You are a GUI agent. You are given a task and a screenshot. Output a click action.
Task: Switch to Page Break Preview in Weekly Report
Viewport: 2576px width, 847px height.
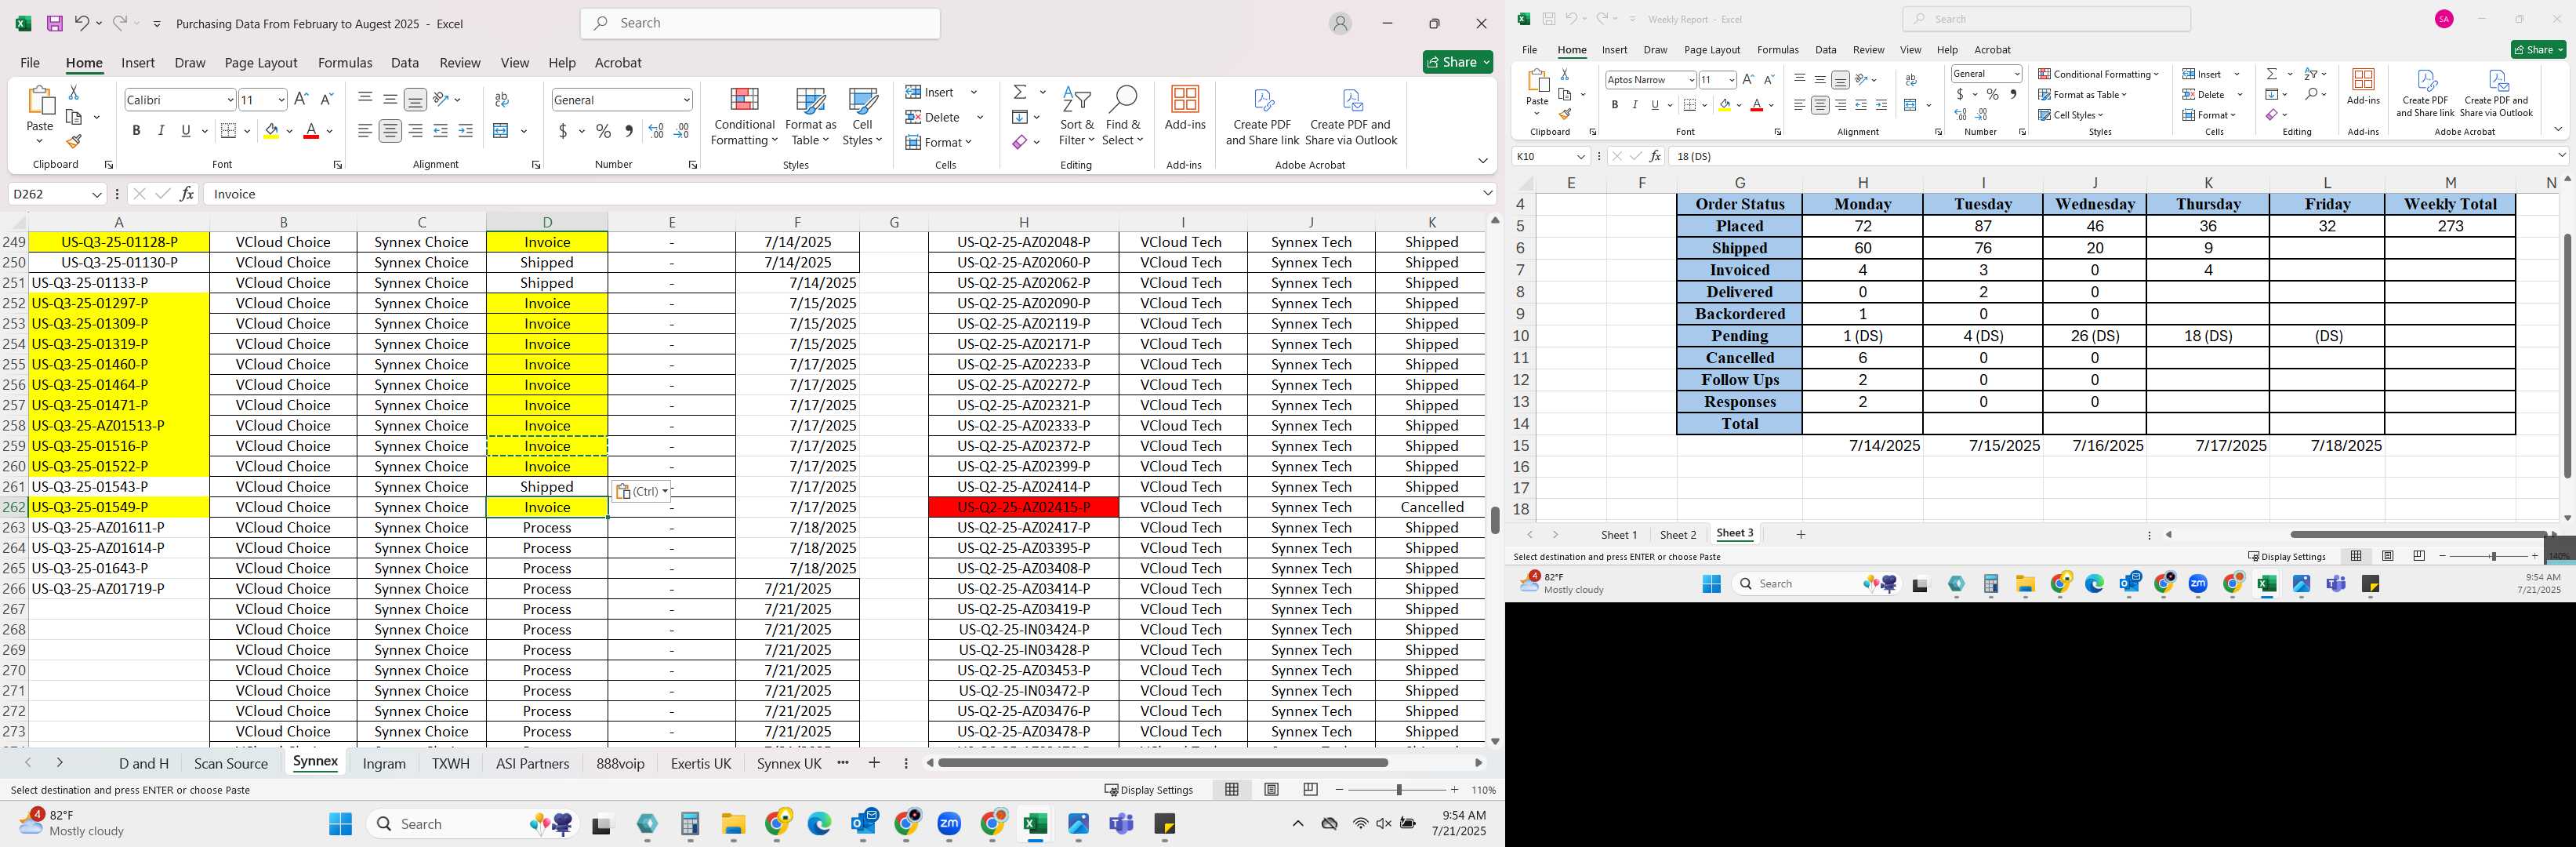click(2419, 556)
